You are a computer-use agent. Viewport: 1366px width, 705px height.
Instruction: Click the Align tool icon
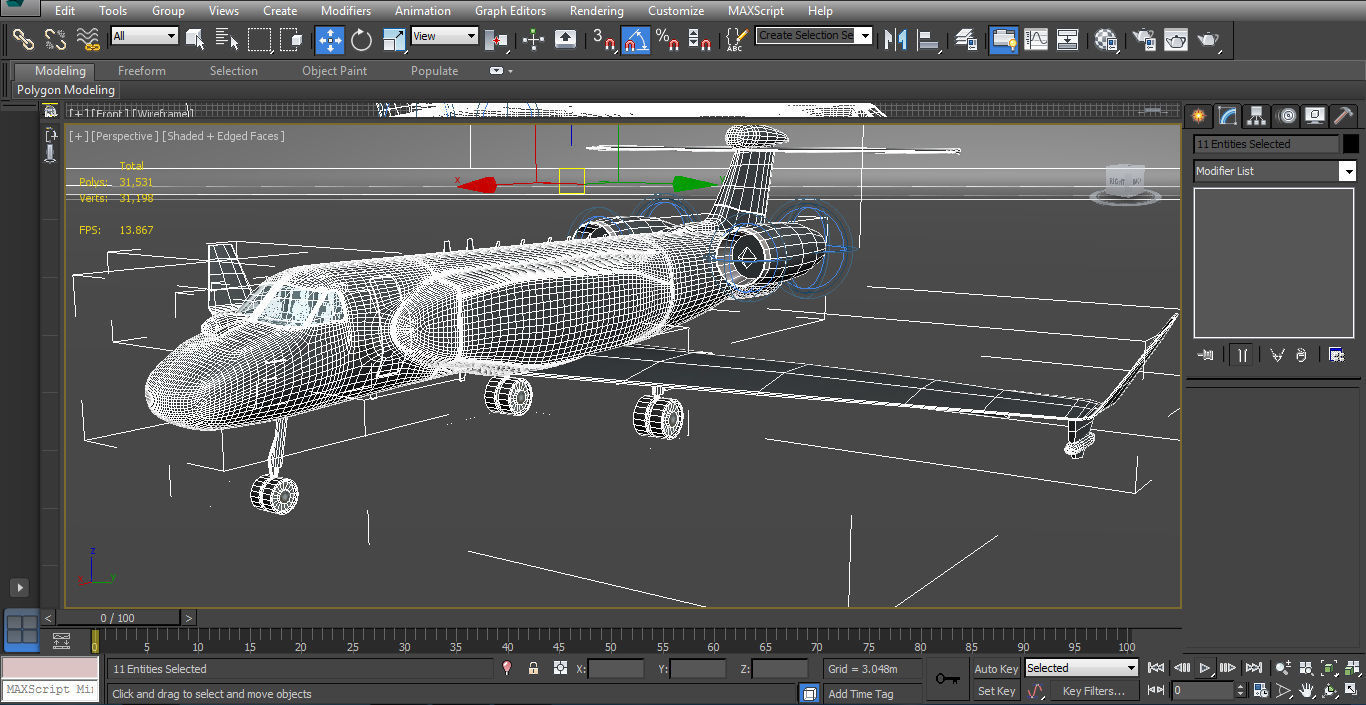pos(929,40)
